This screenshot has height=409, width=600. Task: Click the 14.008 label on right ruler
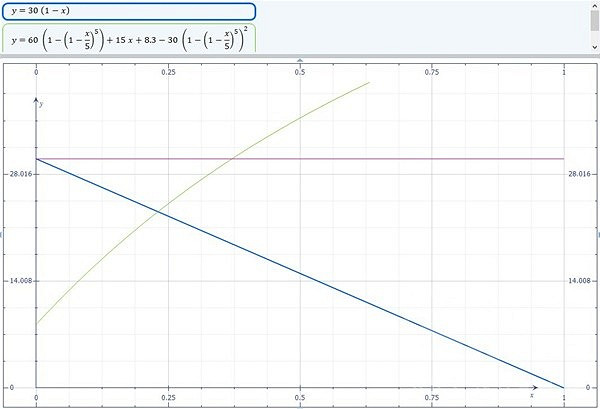click(x=581, y=280)
